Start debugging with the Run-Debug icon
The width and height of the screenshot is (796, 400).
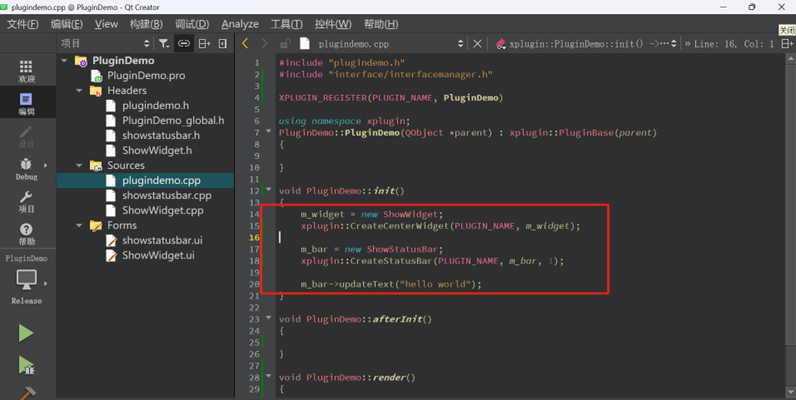click(x=26, y=366)
